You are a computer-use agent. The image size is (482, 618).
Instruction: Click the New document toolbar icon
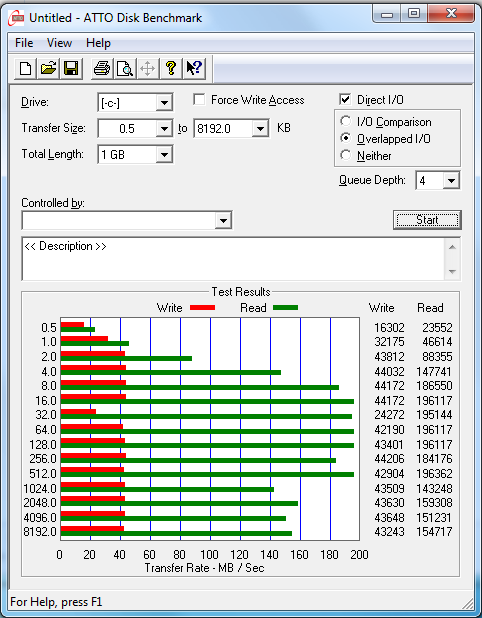pyautogui.click(x=26, y=69)
